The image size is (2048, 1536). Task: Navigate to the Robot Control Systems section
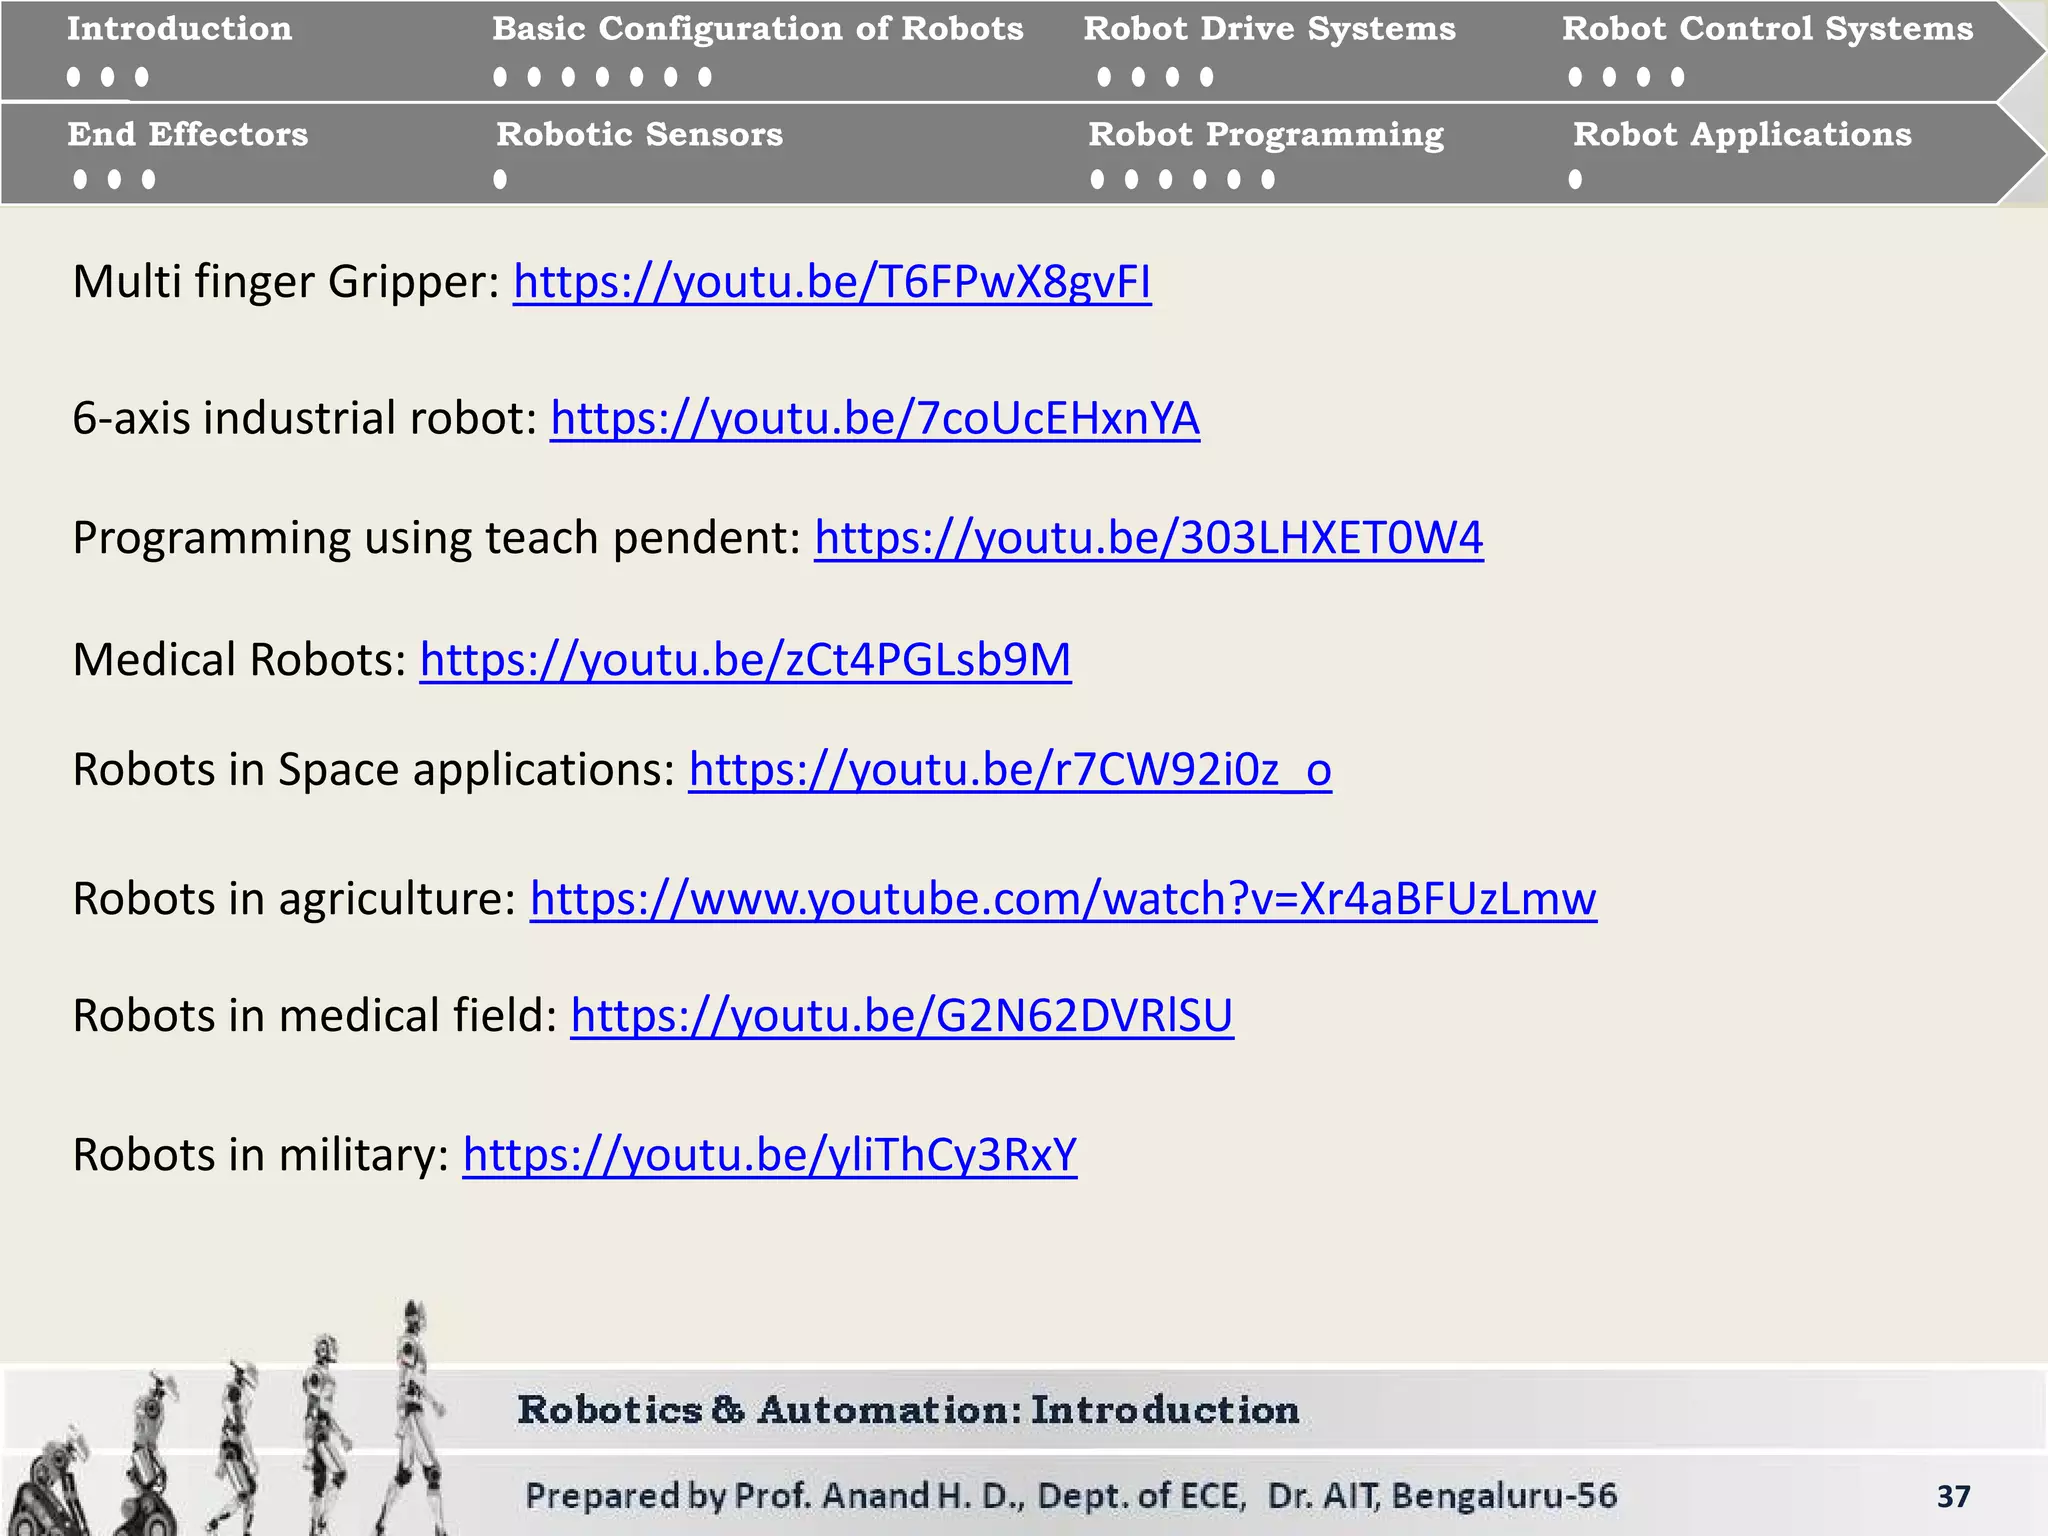[x=1767, y=29]
